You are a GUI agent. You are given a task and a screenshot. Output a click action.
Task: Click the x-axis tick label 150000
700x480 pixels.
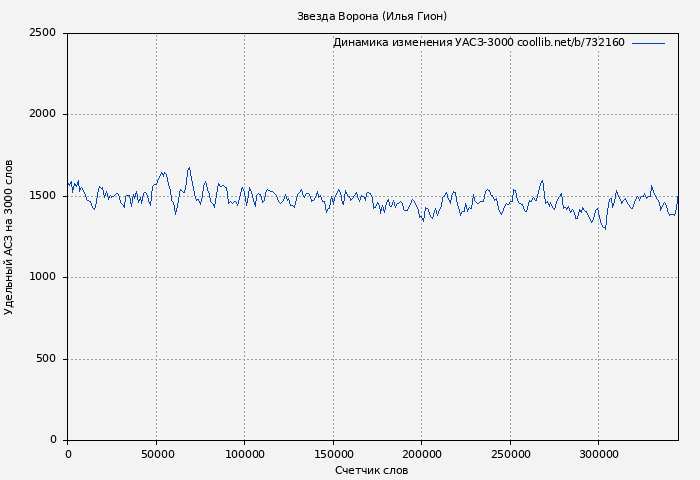click(333, 454)
